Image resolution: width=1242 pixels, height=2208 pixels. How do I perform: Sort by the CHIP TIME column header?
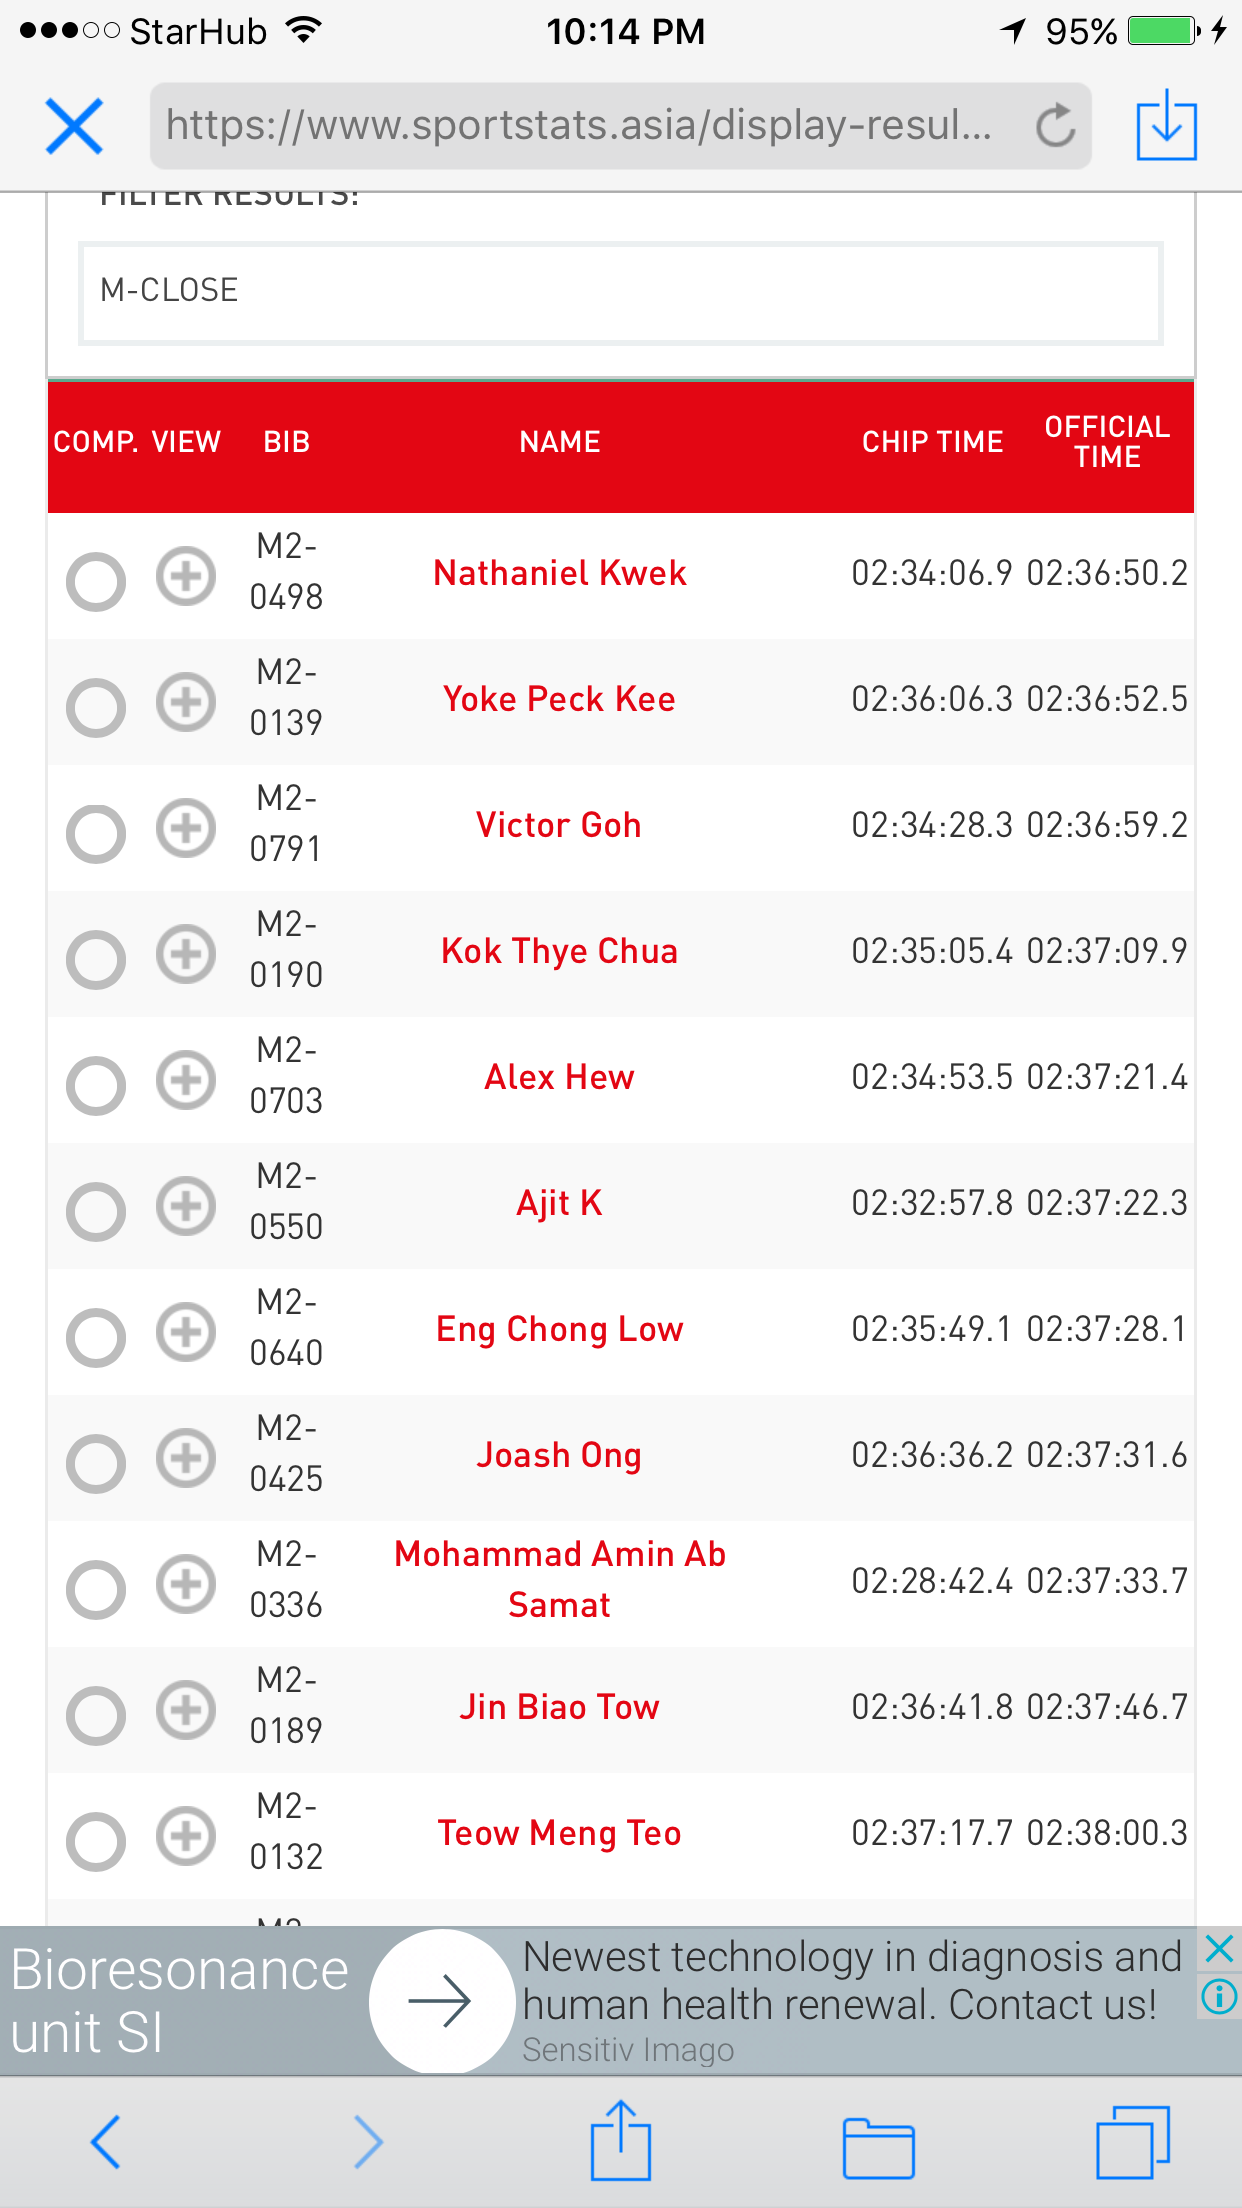coord(932,442)
